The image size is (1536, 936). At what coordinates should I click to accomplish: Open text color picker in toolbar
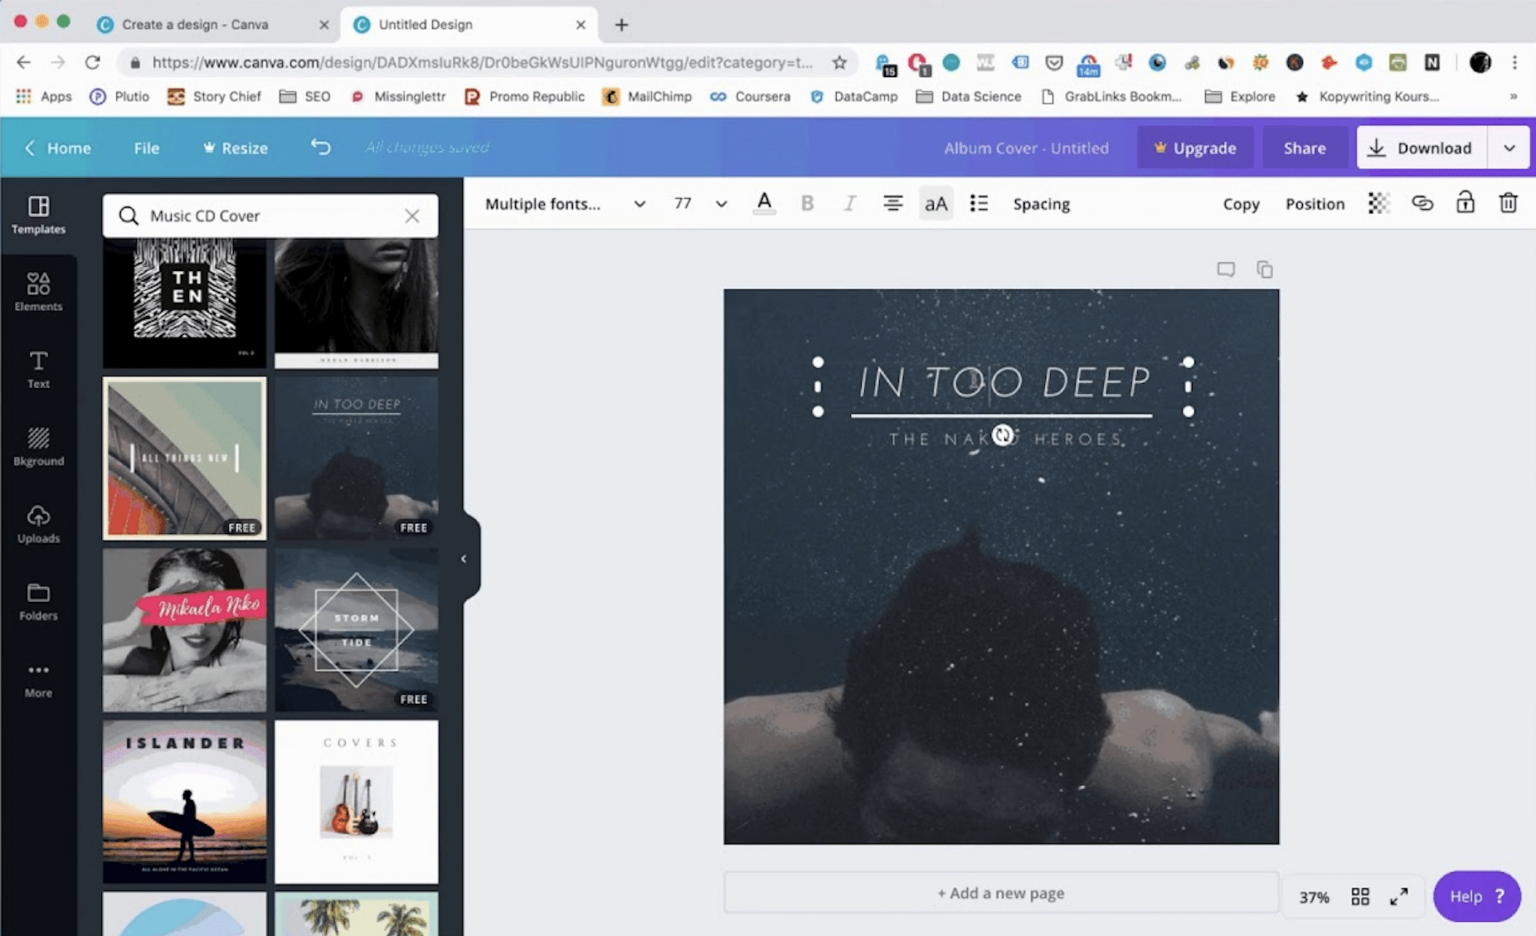tap(764, 203)
